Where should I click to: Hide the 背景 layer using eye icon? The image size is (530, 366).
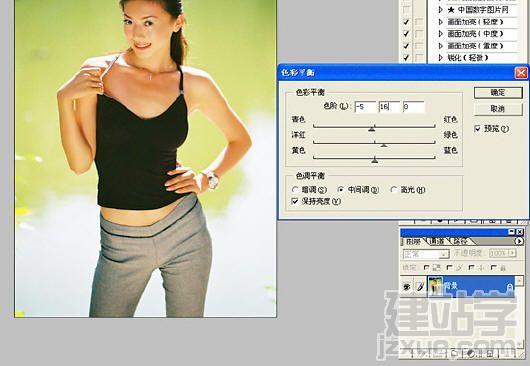pyautogui.click(x=407, y=287)
